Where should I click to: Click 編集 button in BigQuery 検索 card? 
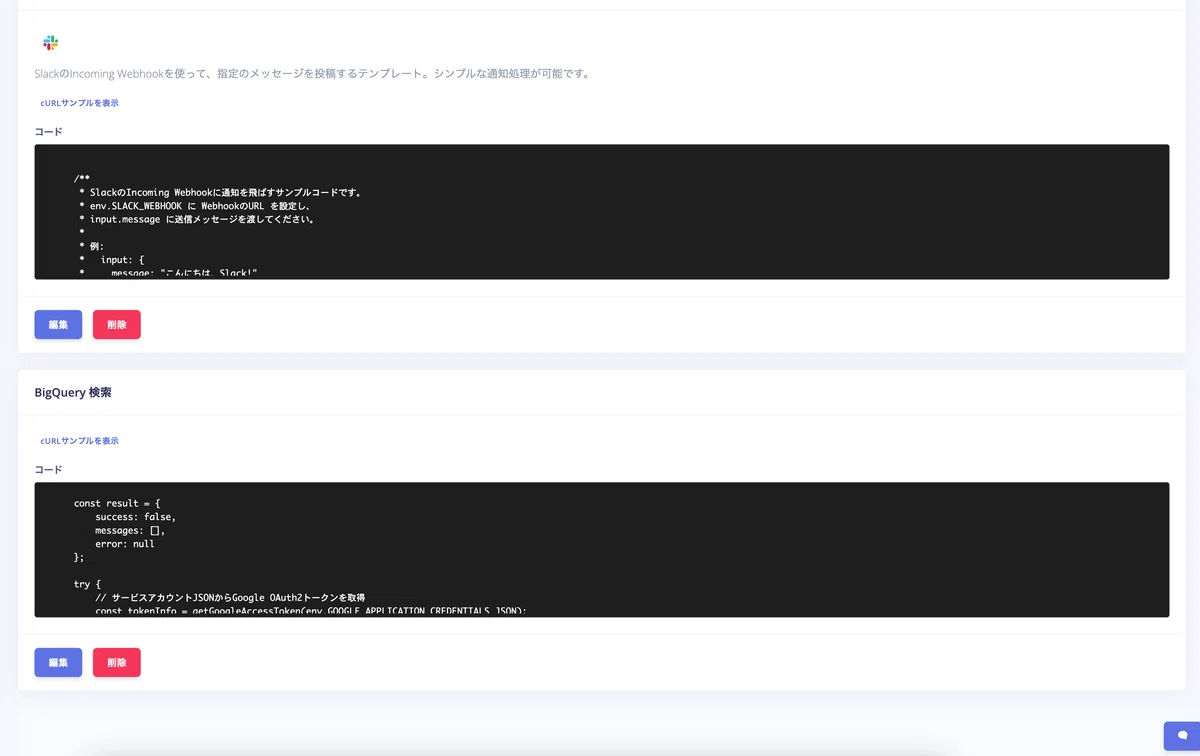coord(58,663)
